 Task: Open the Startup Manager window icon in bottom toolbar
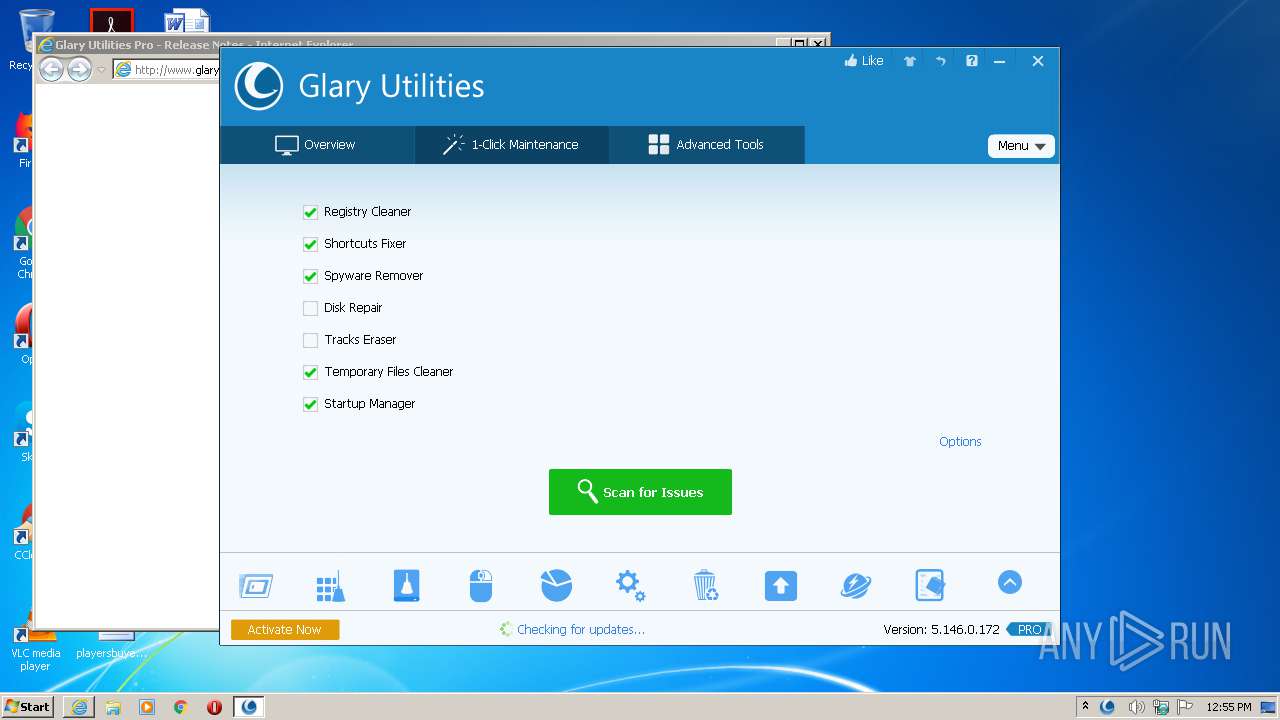pyautogui.click(x=256, y=585)
